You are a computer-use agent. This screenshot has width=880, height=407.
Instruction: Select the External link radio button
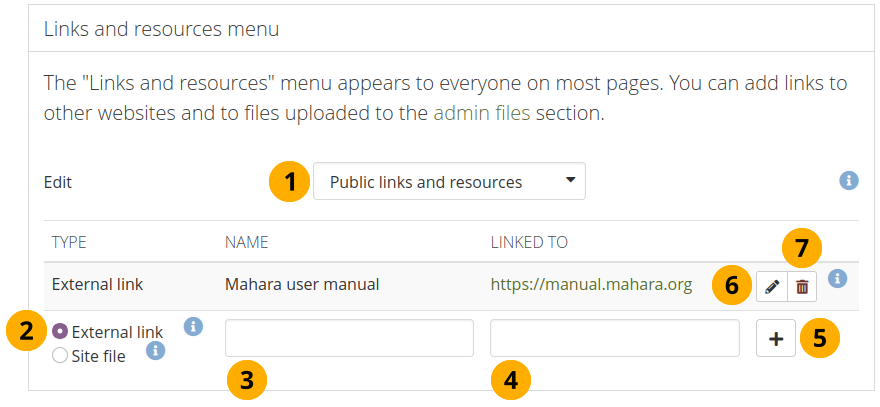[x=59, y=332]
